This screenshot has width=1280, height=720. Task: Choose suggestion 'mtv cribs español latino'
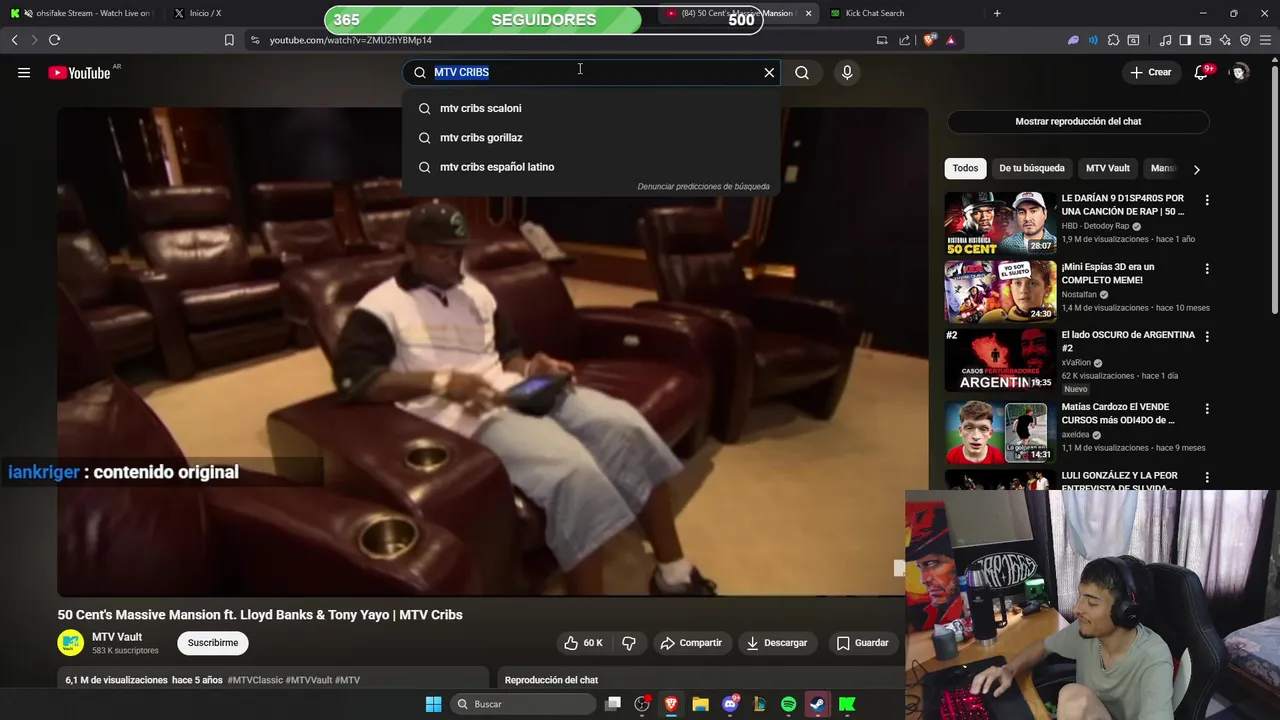coord(591,167)
